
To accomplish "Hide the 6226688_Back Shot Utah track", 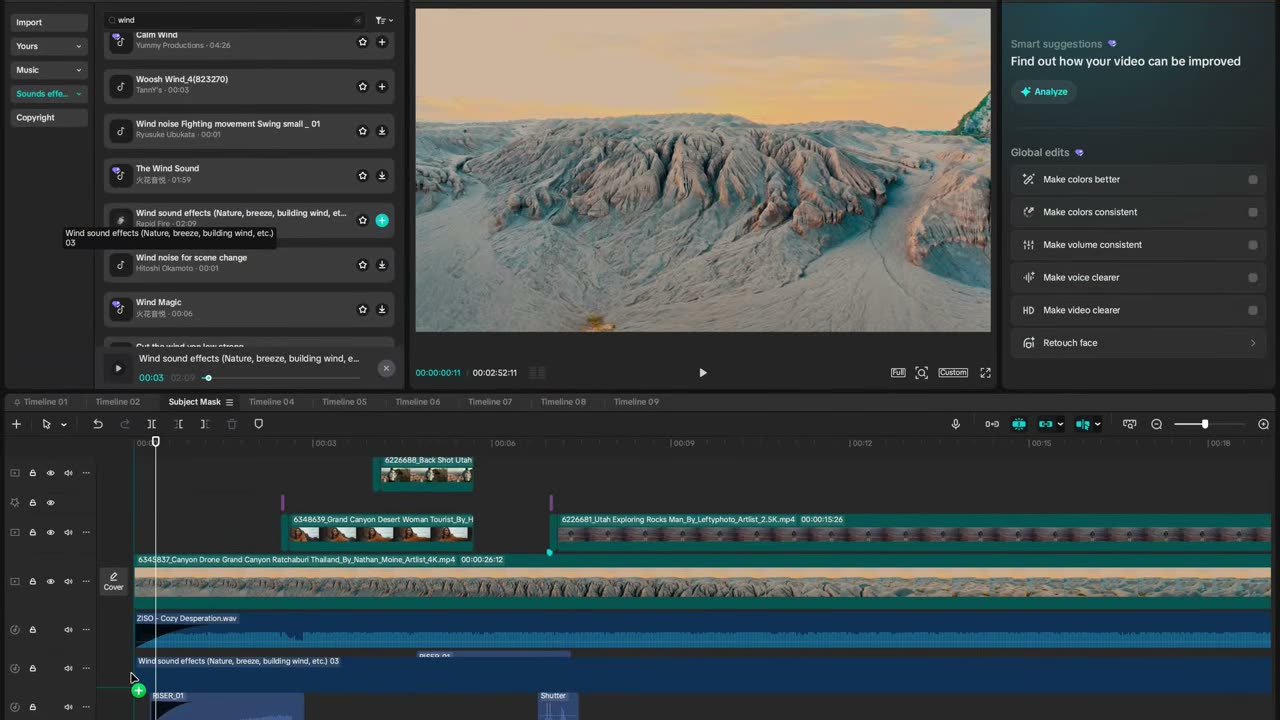I will pos(50,473).
